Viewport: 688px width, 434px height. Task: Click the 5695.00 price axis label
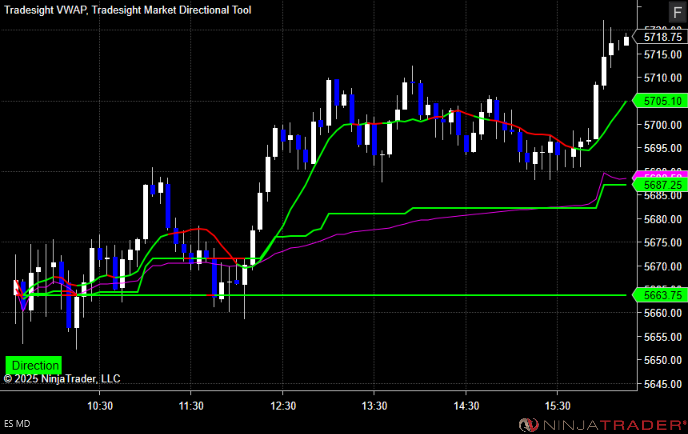click(x=663, y=148)
